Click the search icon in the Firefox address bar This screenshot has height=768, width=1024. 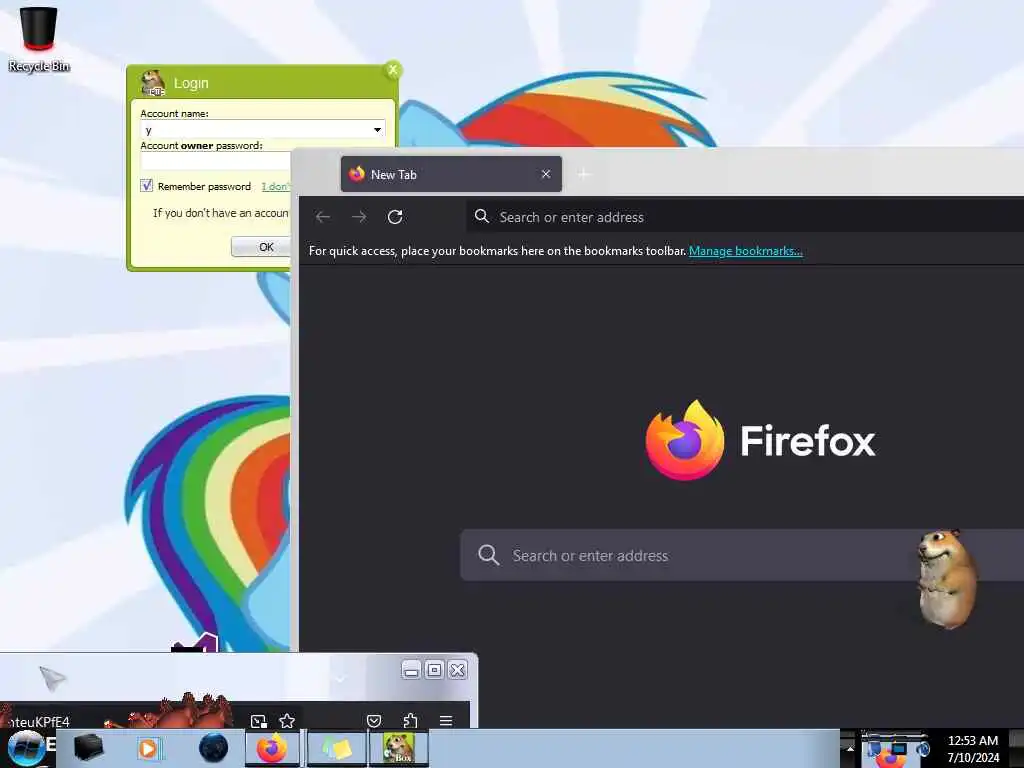[x=482, y=216]
